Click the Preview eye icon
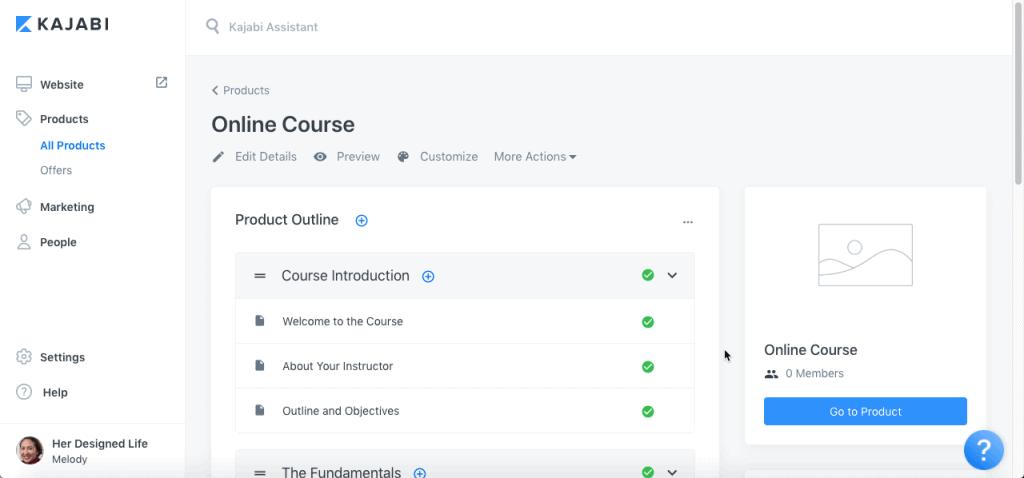 pos(320,157)
